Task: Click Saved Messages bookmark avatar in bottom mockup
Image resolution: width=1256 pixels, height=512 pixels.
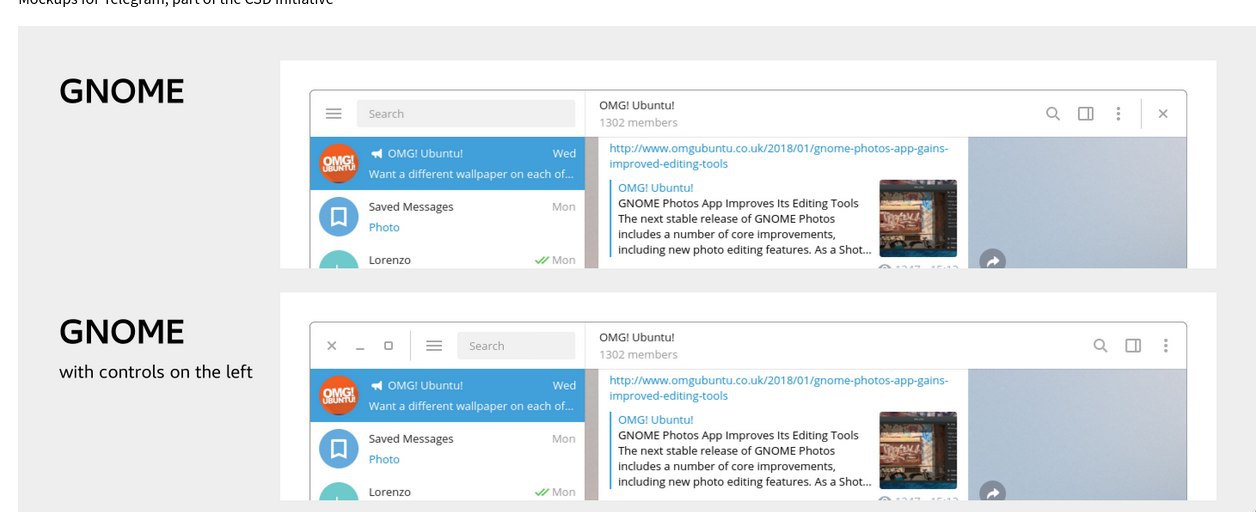Action: click(339, 449)
